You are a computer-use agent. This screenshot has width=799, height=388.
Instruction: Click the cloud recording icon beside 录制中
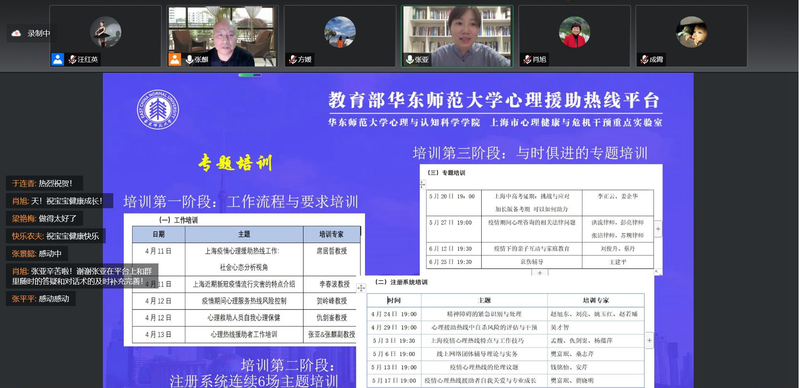point(16,33)
